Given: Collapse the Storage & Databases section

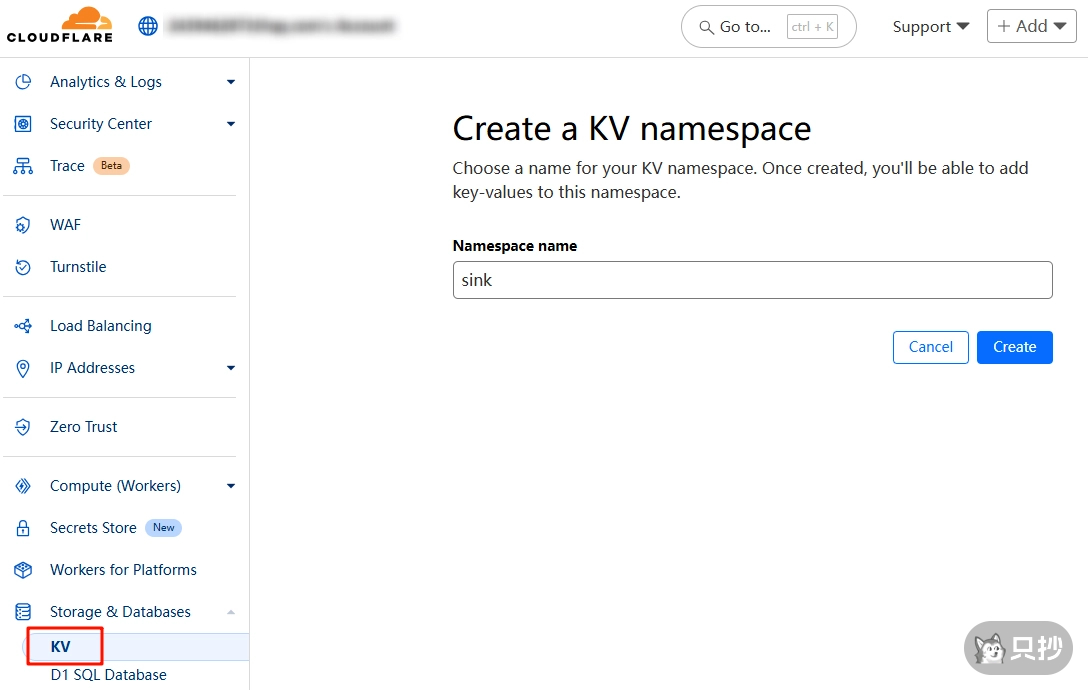Looking at the screenshot, I should [x=231, y=612].
